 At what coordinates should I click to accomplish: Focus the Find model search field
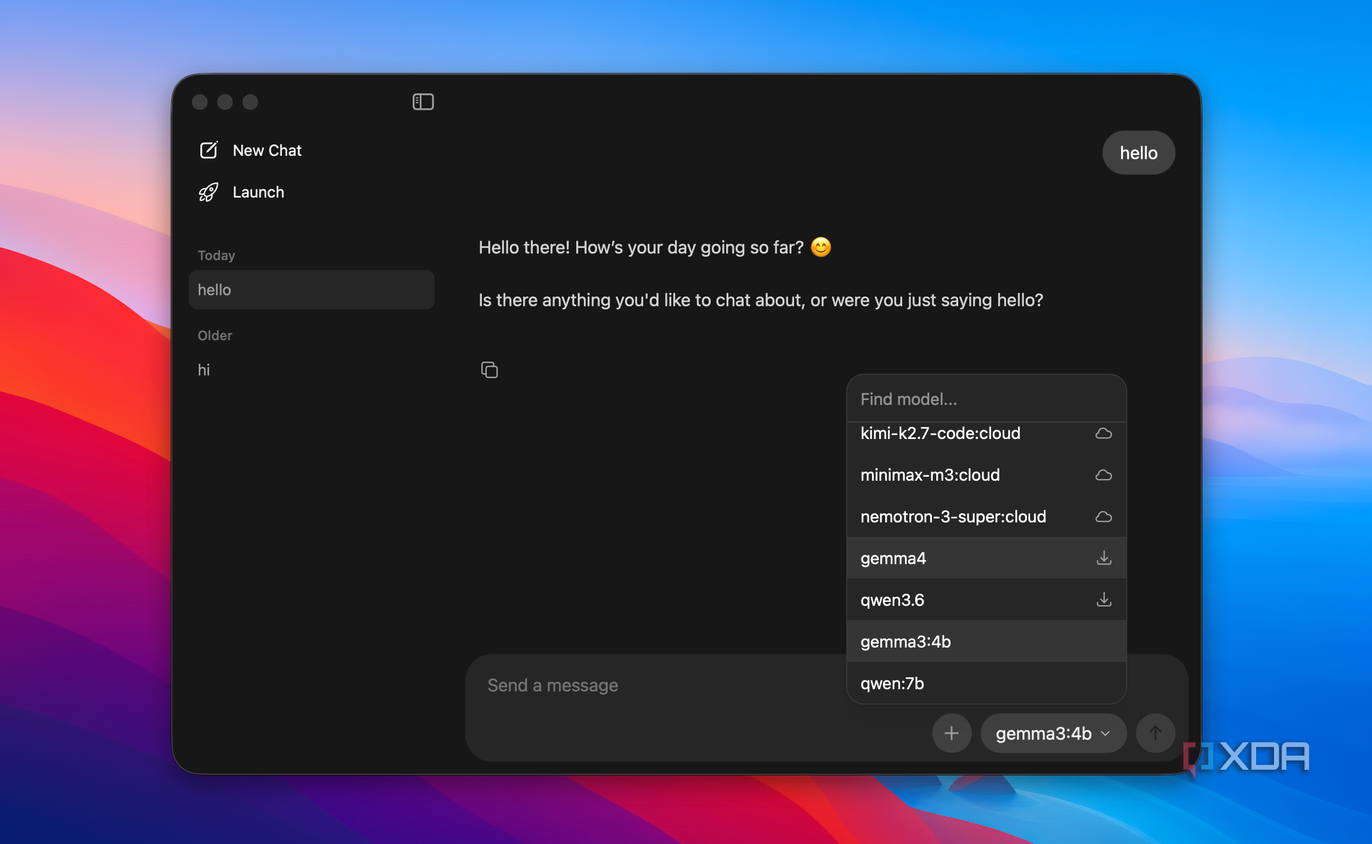tap(986, 399)
